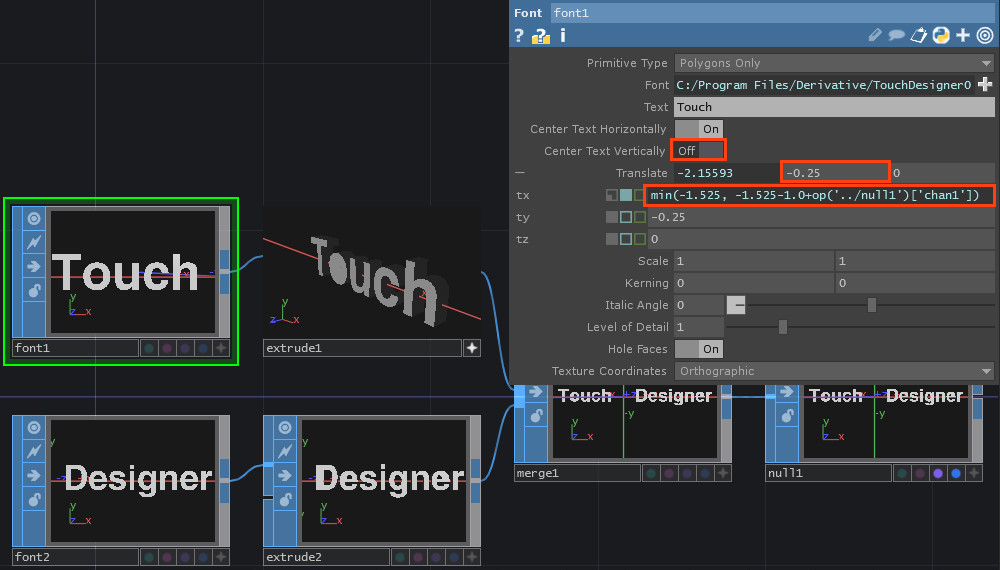Click second Kerning value field
Image resolution: width=1000 pixels, height=570 pixels.
tap(915, 283)
